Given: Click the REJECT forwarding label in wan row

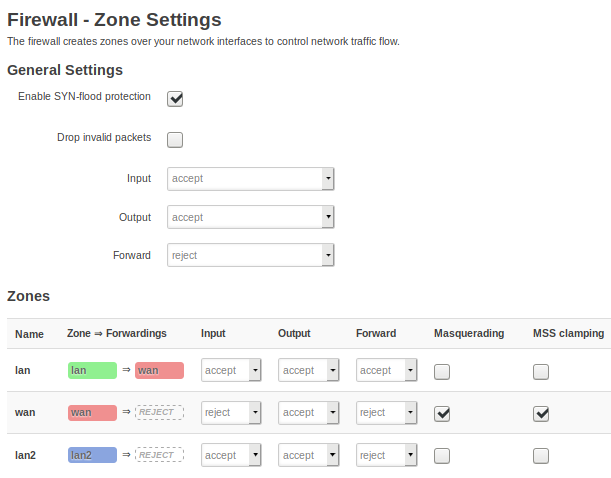Looking at the screenshot, I should point(159,413).
